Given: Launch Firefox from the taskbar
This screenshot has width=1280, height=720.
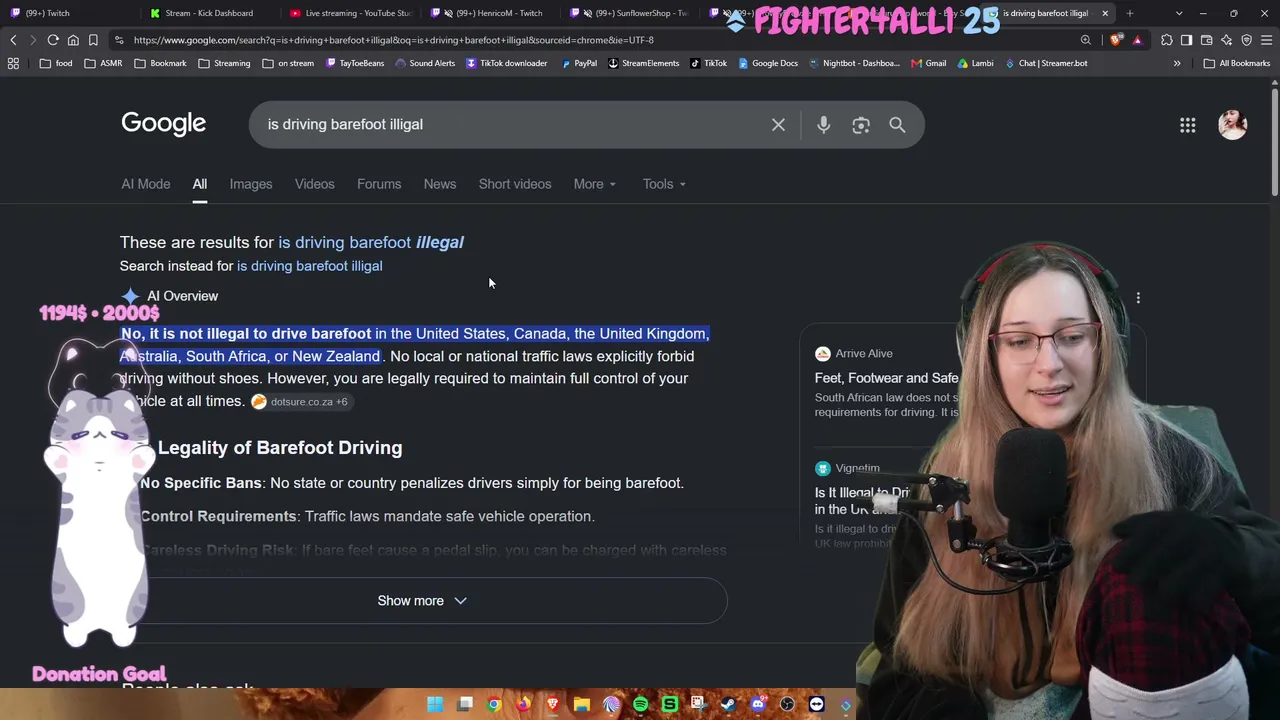Looking at the screenshot, I should coord(523,705).
